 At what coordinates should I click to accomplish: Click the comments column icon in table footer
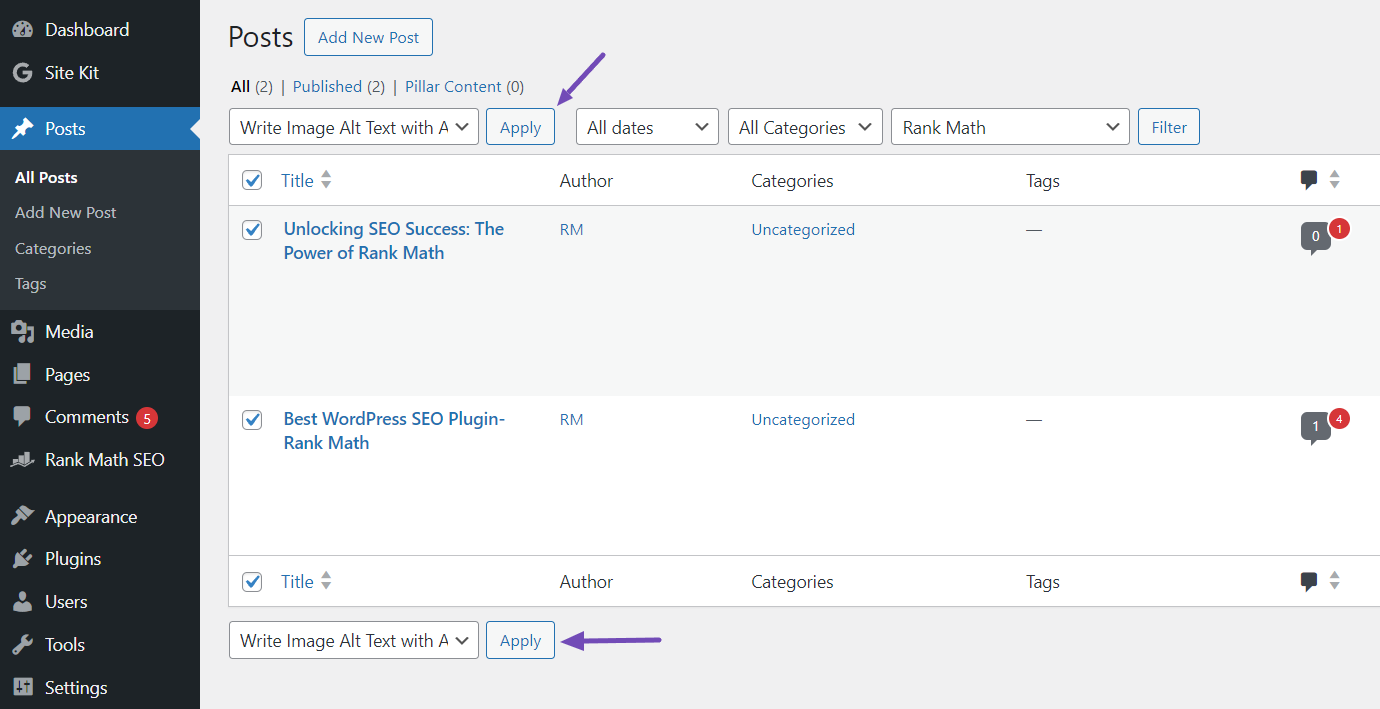1309,582
